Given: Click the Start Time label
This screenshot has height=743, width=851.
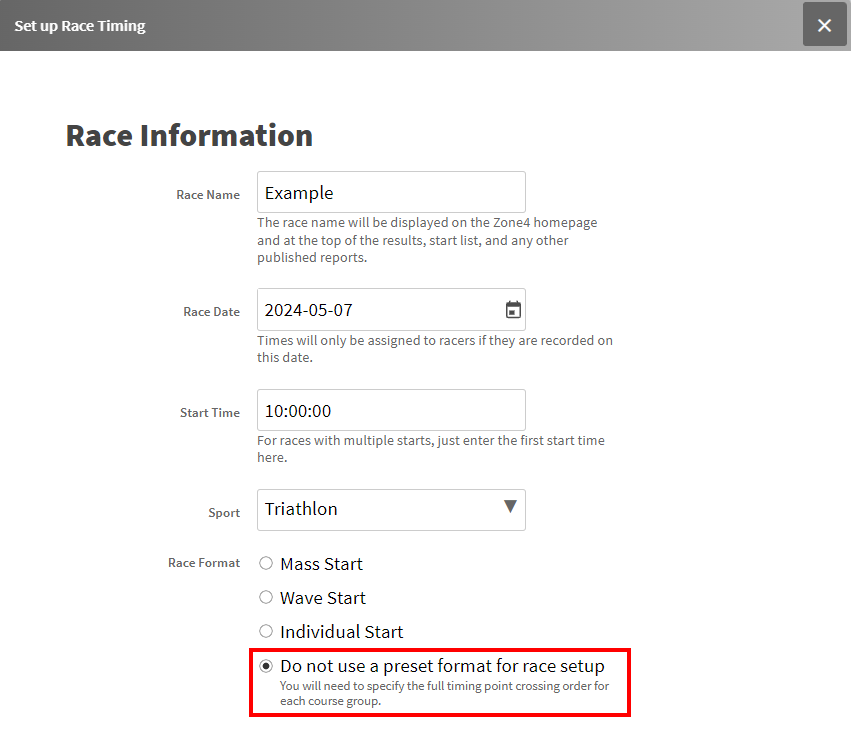Looking at the screenshot, I should pyautogui.click(x=210, y=413).
